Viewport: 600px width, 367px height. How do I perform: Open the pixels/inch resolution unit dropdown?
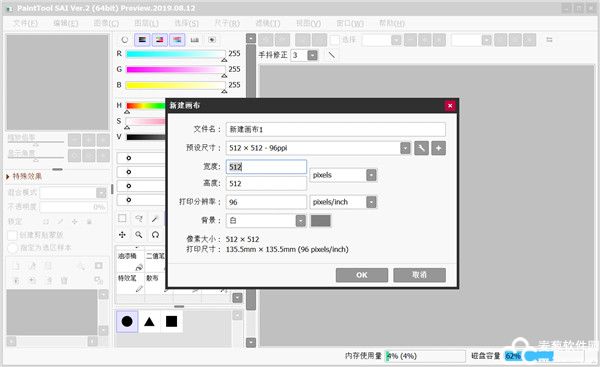point(371,202)
